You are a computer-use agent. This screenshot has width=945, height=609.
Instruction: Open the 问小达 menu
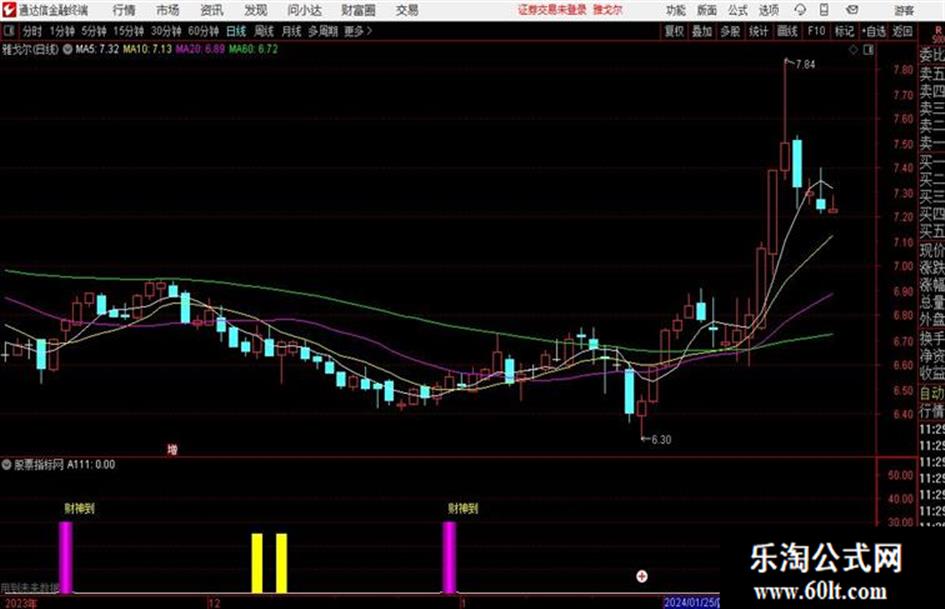coord(304,10)
